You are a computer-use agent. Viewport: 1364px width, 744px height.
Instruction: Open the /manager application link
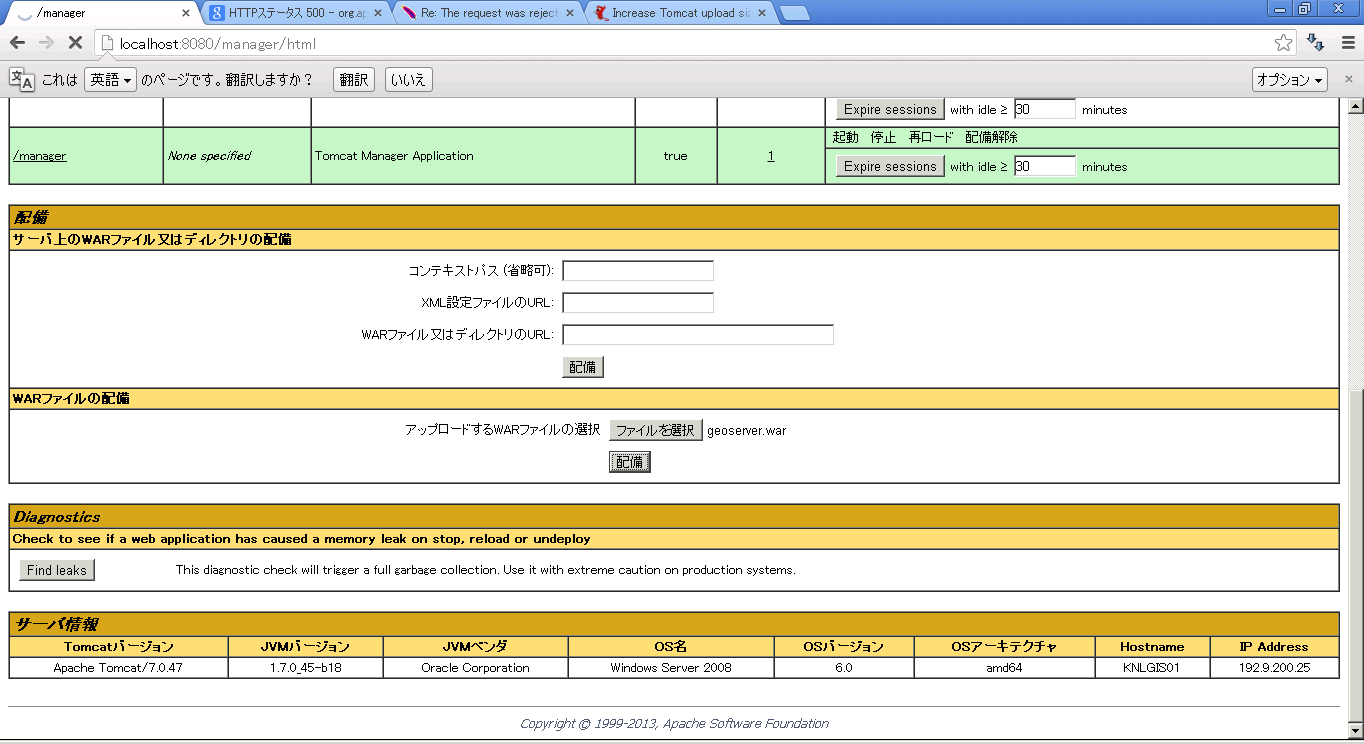40,156
